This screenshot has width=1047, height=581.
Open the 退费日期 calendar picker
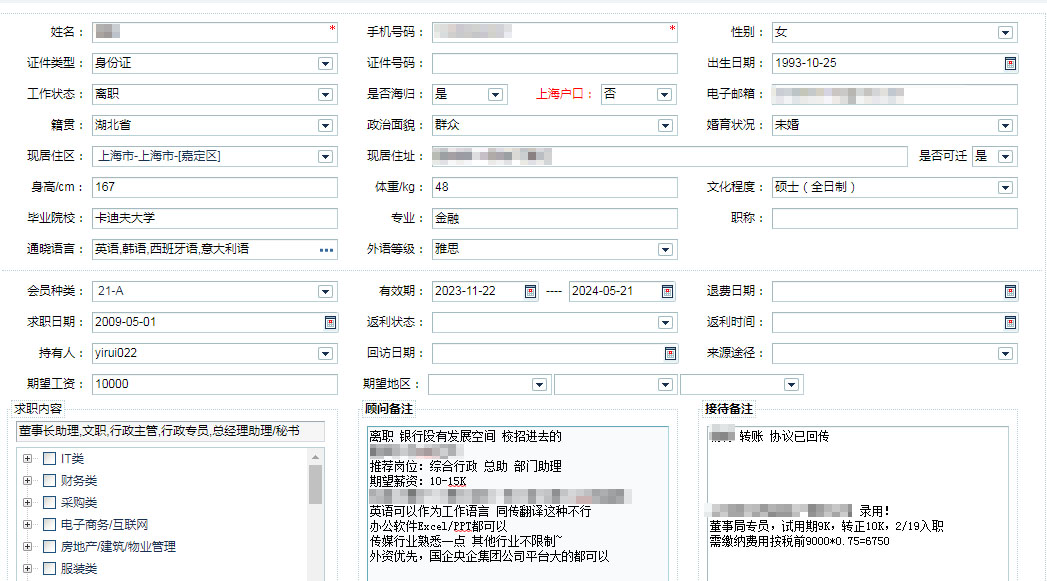[1010, 292]
